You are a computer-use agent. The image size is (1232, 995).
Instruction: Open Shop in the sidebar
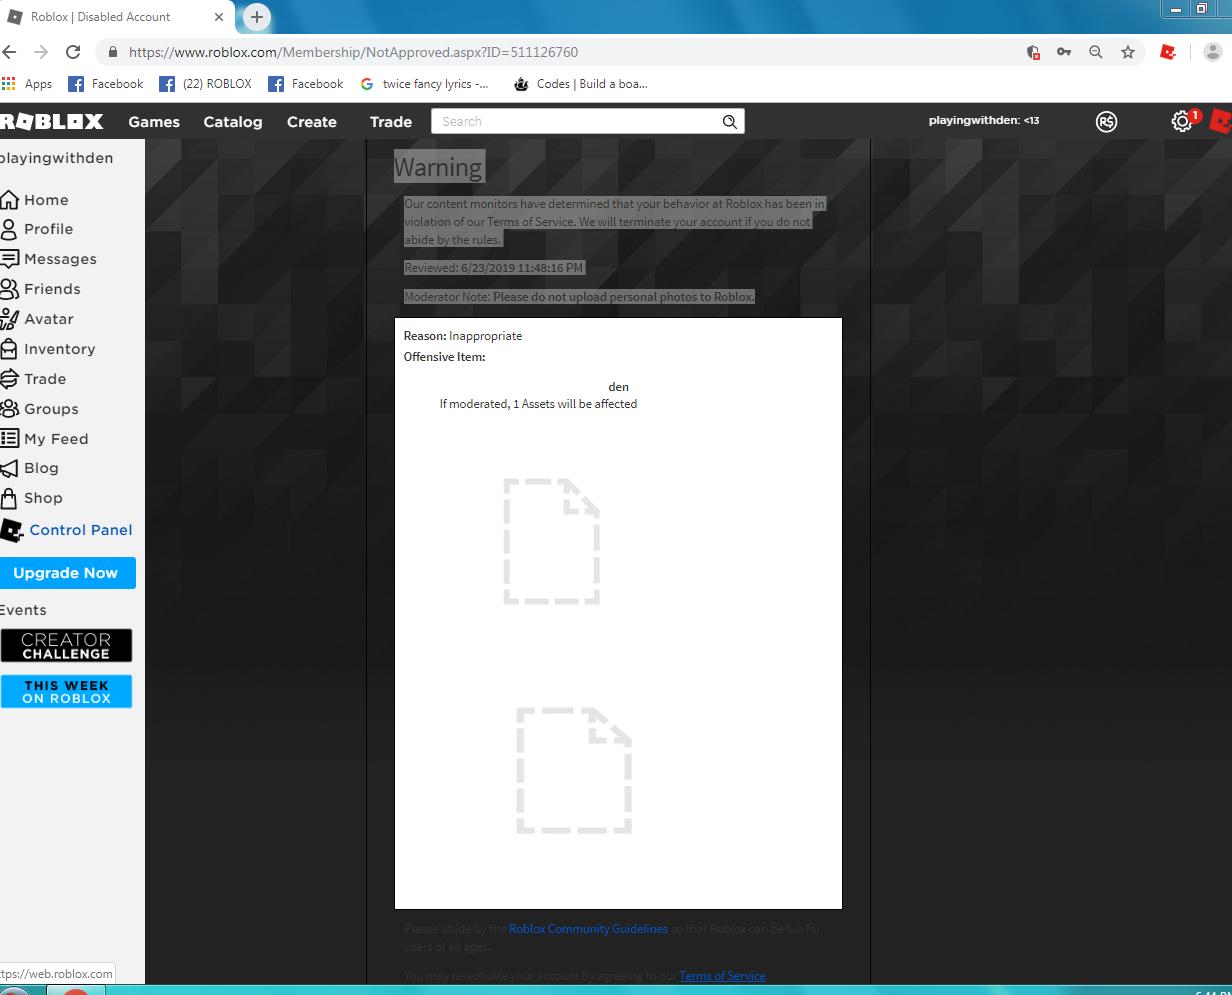[33, 498]
